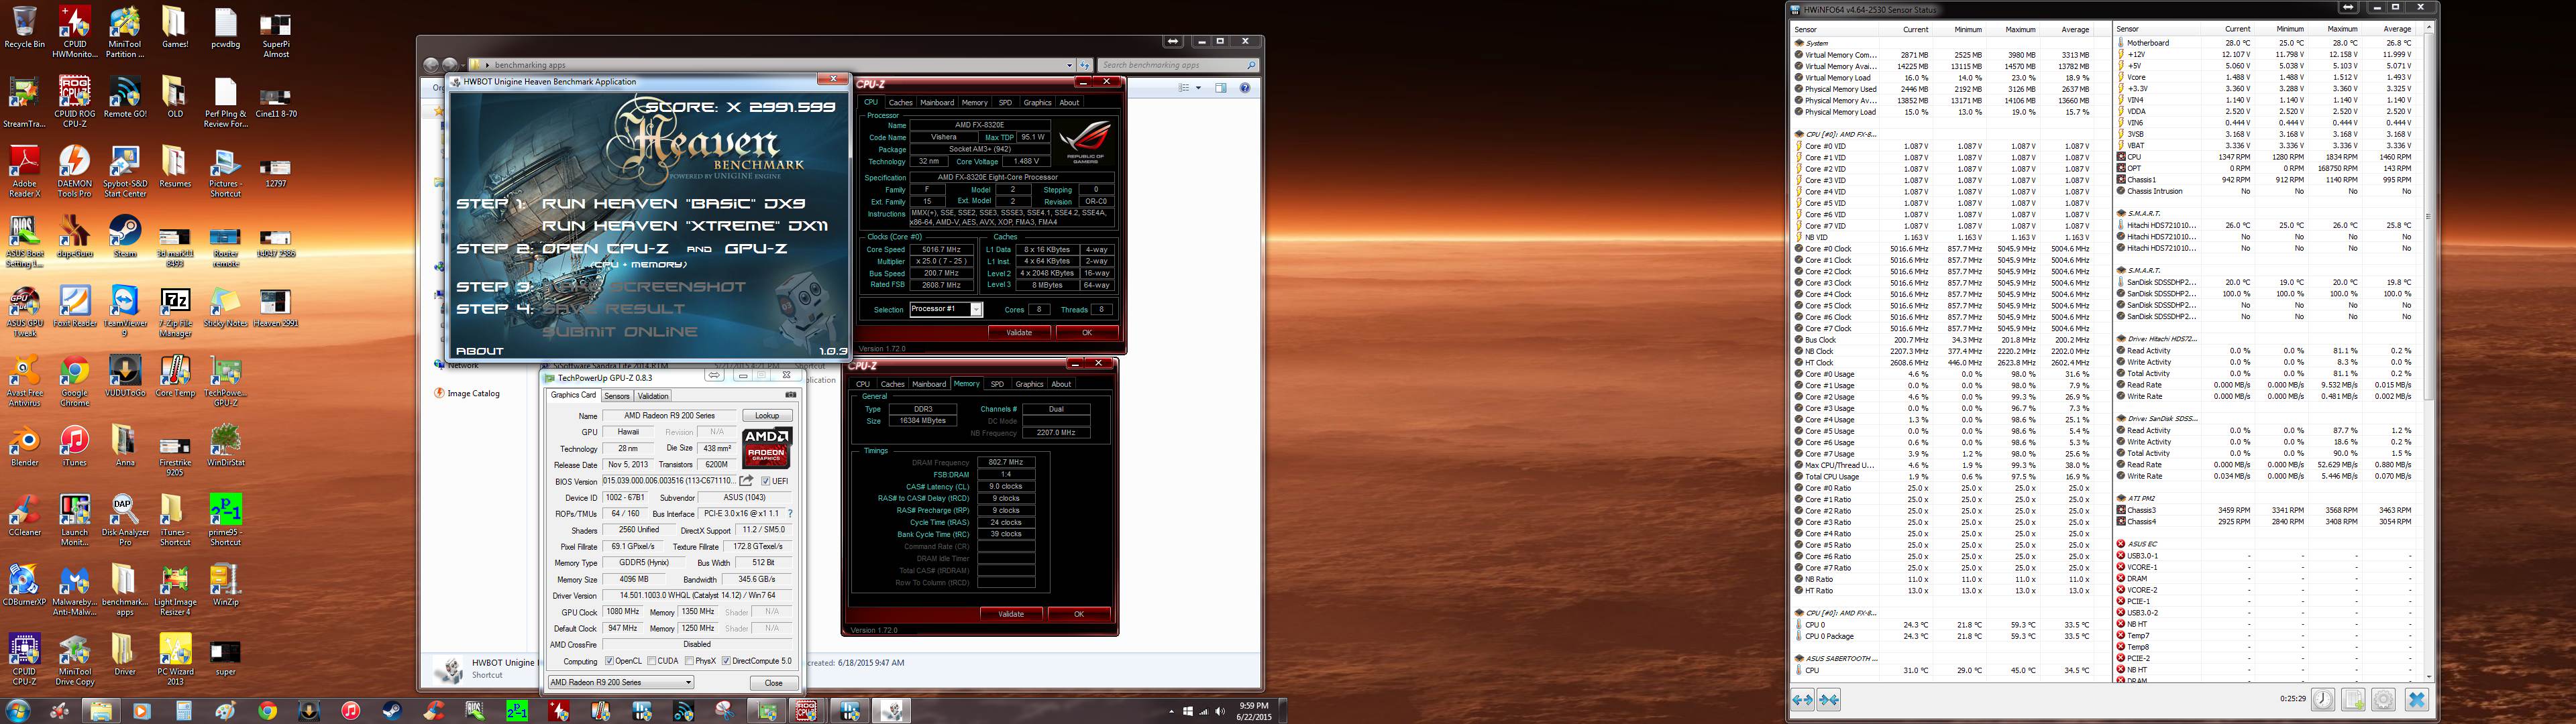Click the Windows Start orb
Screen dimensions: 2576x724
pyautogui.click(x=17, y=711)
